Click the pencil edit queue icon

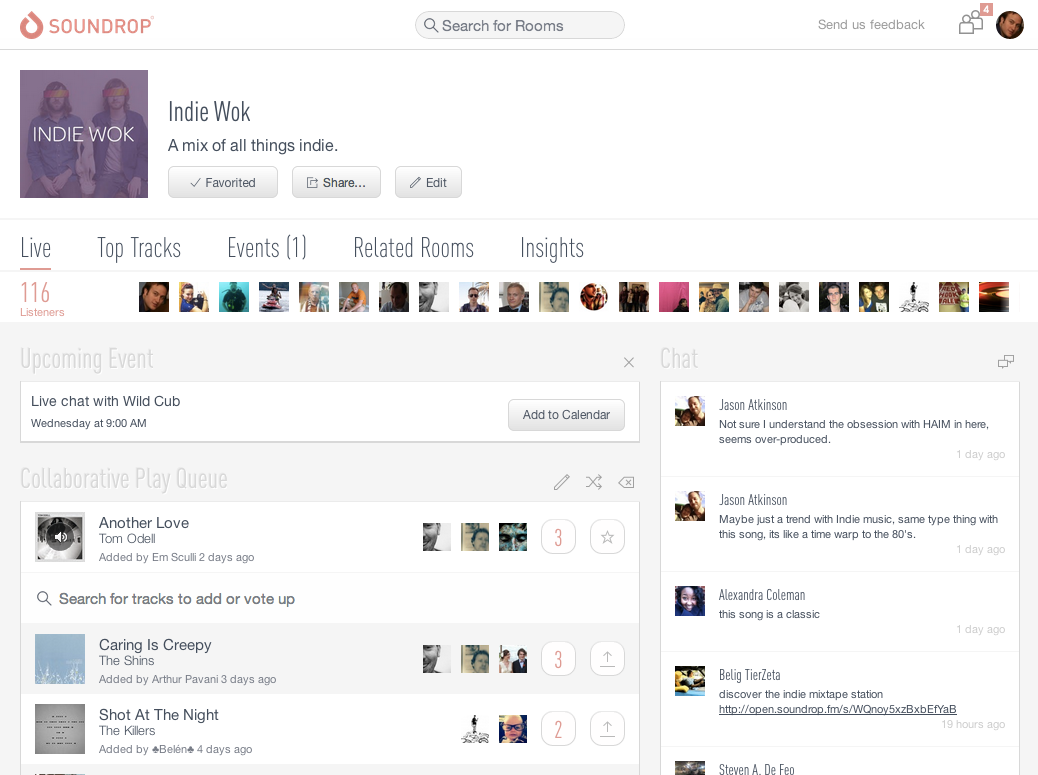pyautogui.click(x=561, y=482)
